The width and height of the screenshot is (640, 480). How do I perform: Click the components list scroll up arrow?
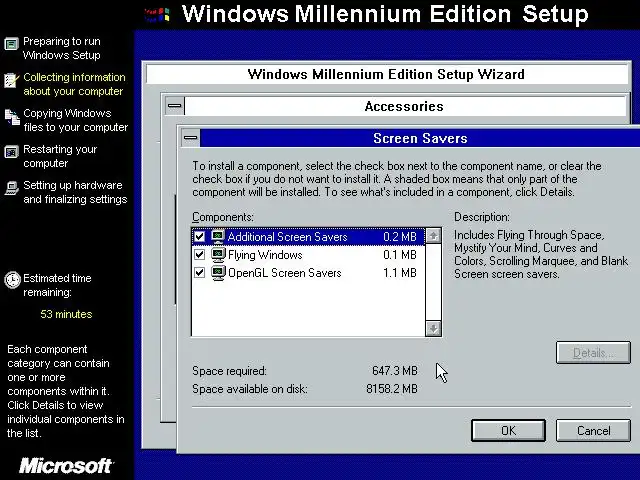pyautogui.click(x=433, y=236)
